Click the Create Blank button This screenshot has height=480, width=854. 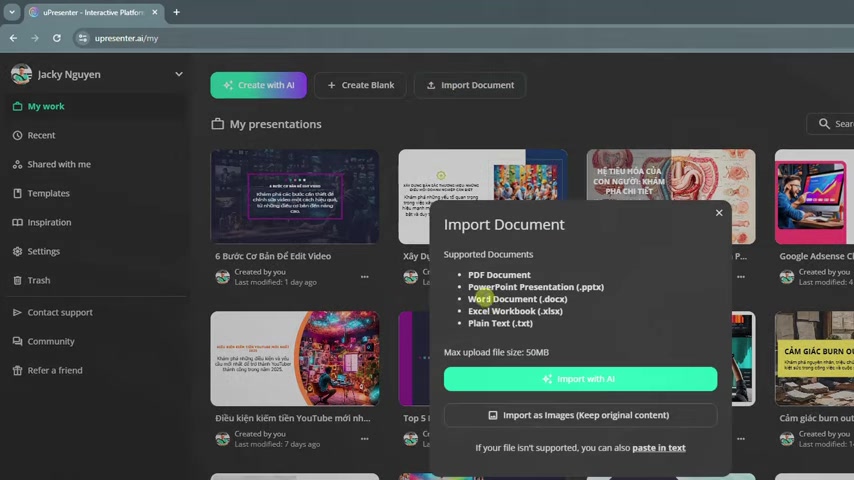pyautogui.click(x=361, y=85)
